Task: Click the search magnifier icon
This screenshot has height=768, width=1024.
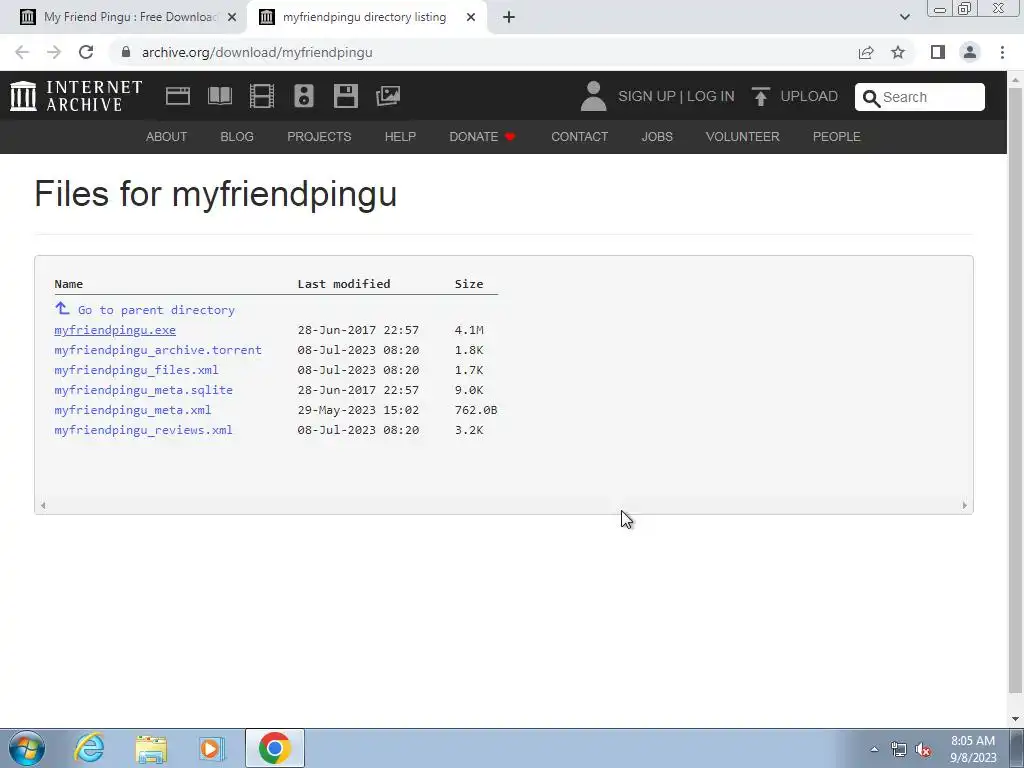Action: 871,98
